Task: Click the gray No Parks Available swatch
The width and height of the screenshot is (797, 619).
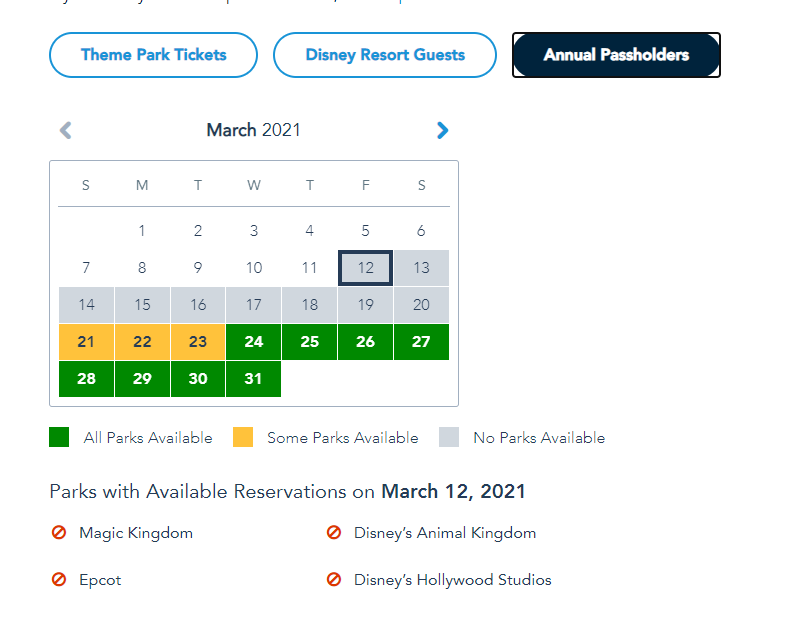Action: (x=449, y=437)
